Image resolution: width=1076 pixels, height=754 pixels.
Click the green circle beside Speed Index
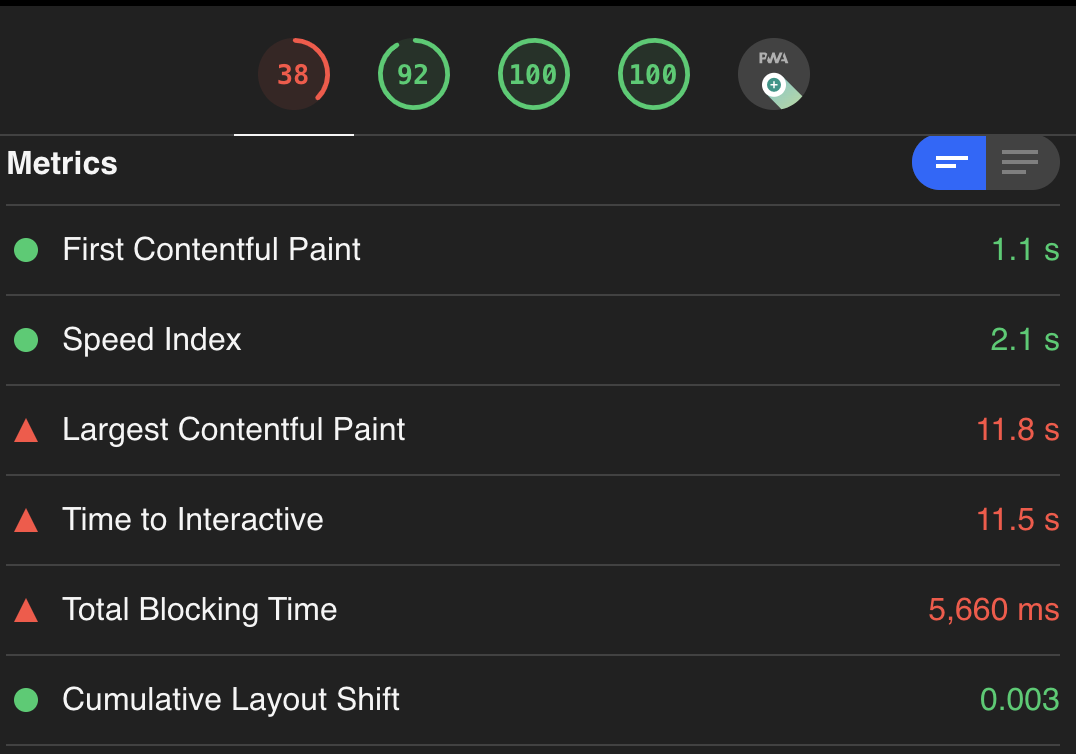point(26,340)
